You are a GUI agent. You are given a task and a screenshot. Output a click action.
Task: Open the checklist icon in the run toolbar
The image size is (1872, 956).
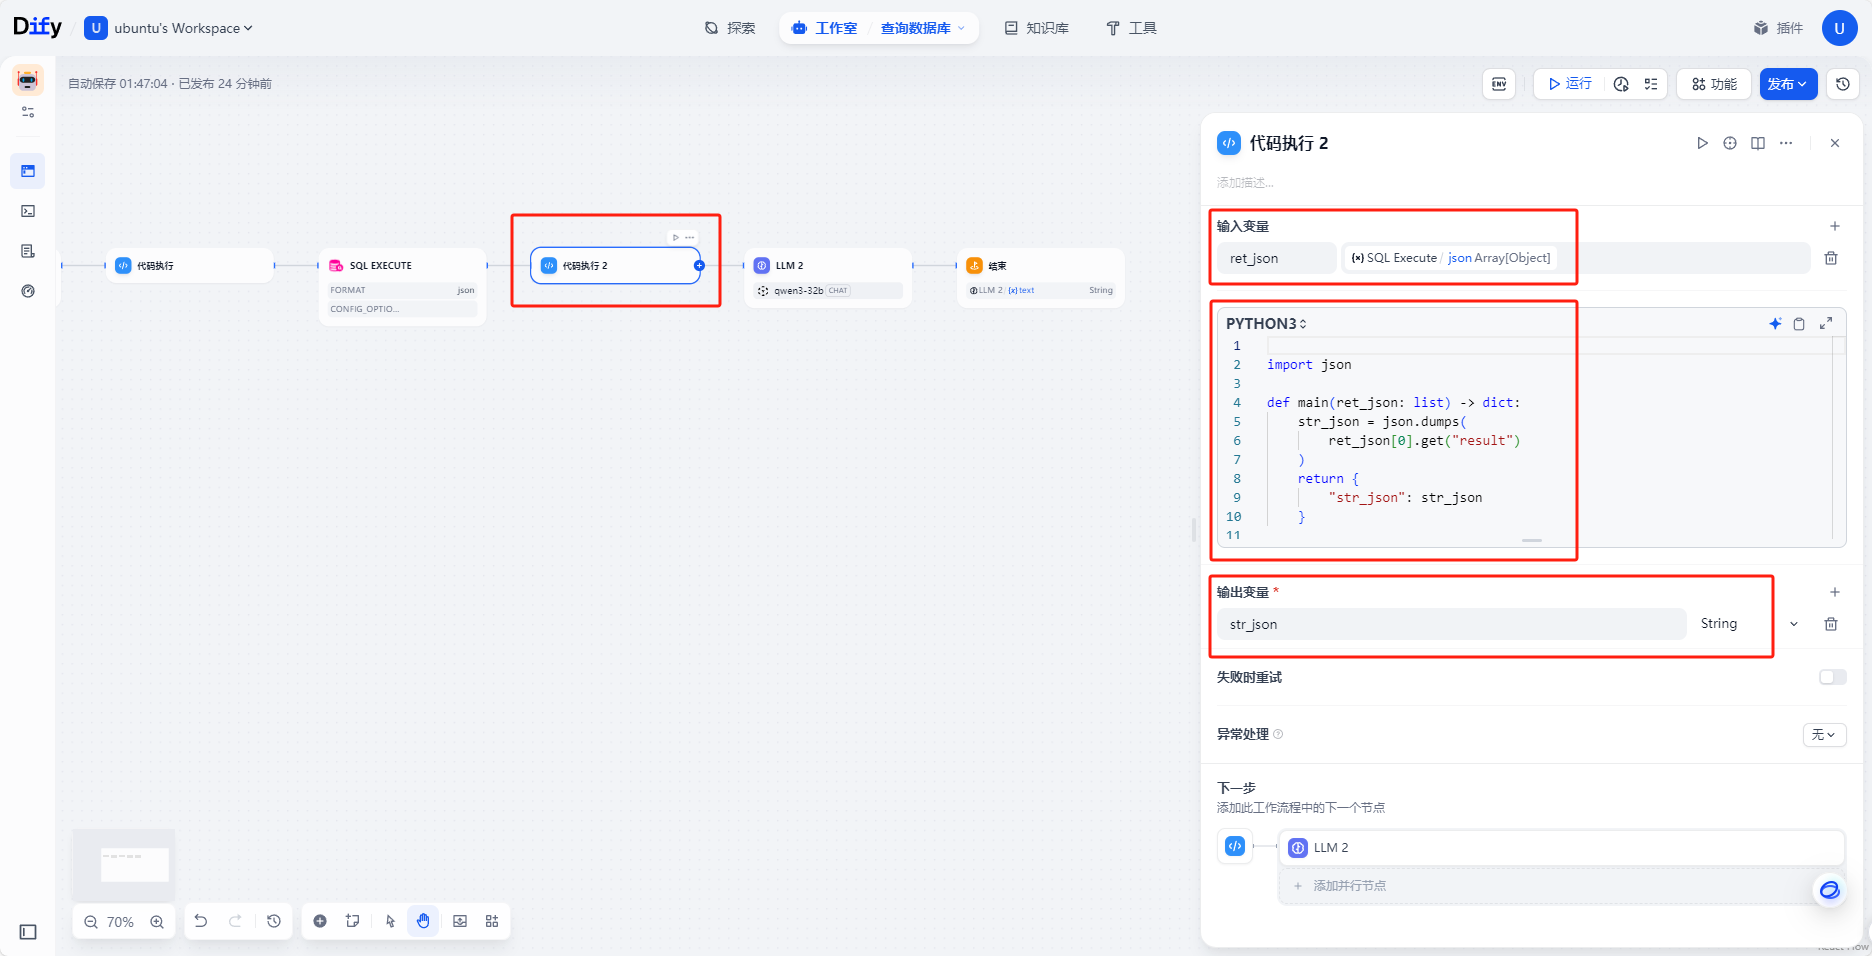point(1651,84)
